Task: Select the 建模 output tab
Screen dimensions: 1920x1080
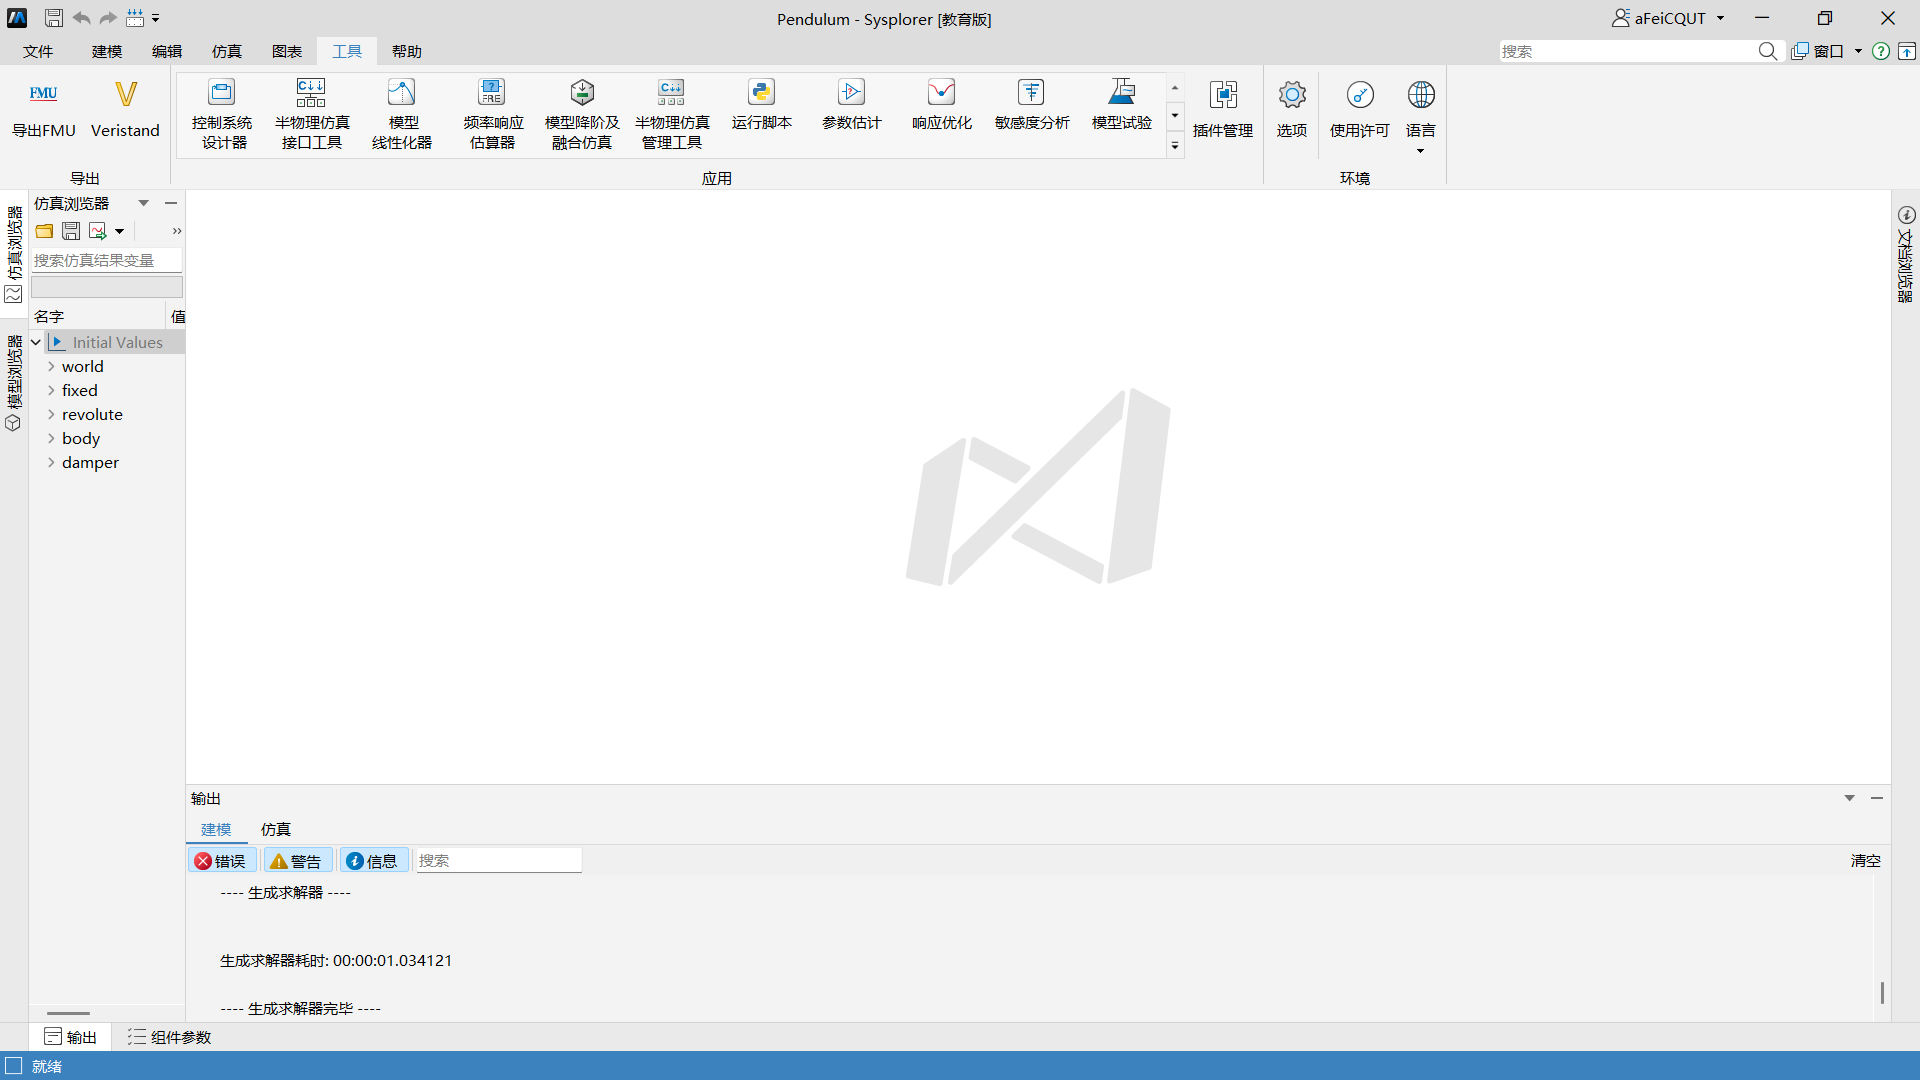Action: coord(216,829)
